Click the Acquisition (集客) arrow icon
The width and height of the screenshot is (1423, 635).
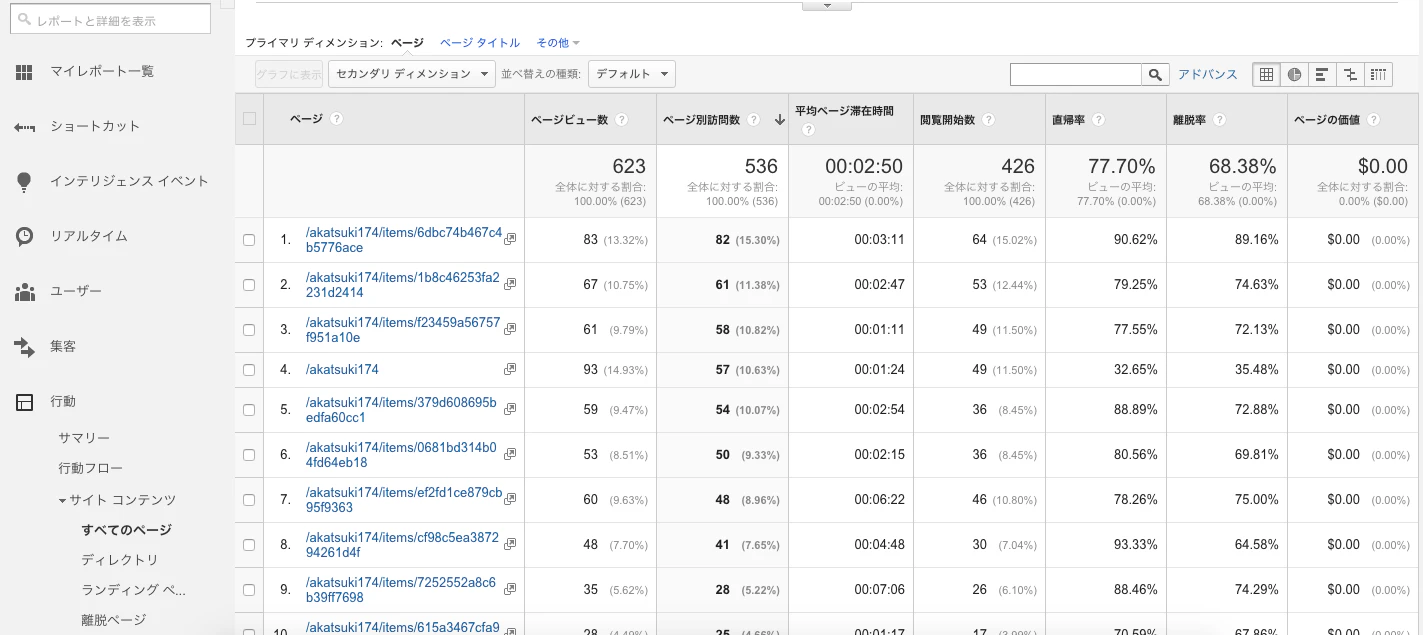pos(25,347)
